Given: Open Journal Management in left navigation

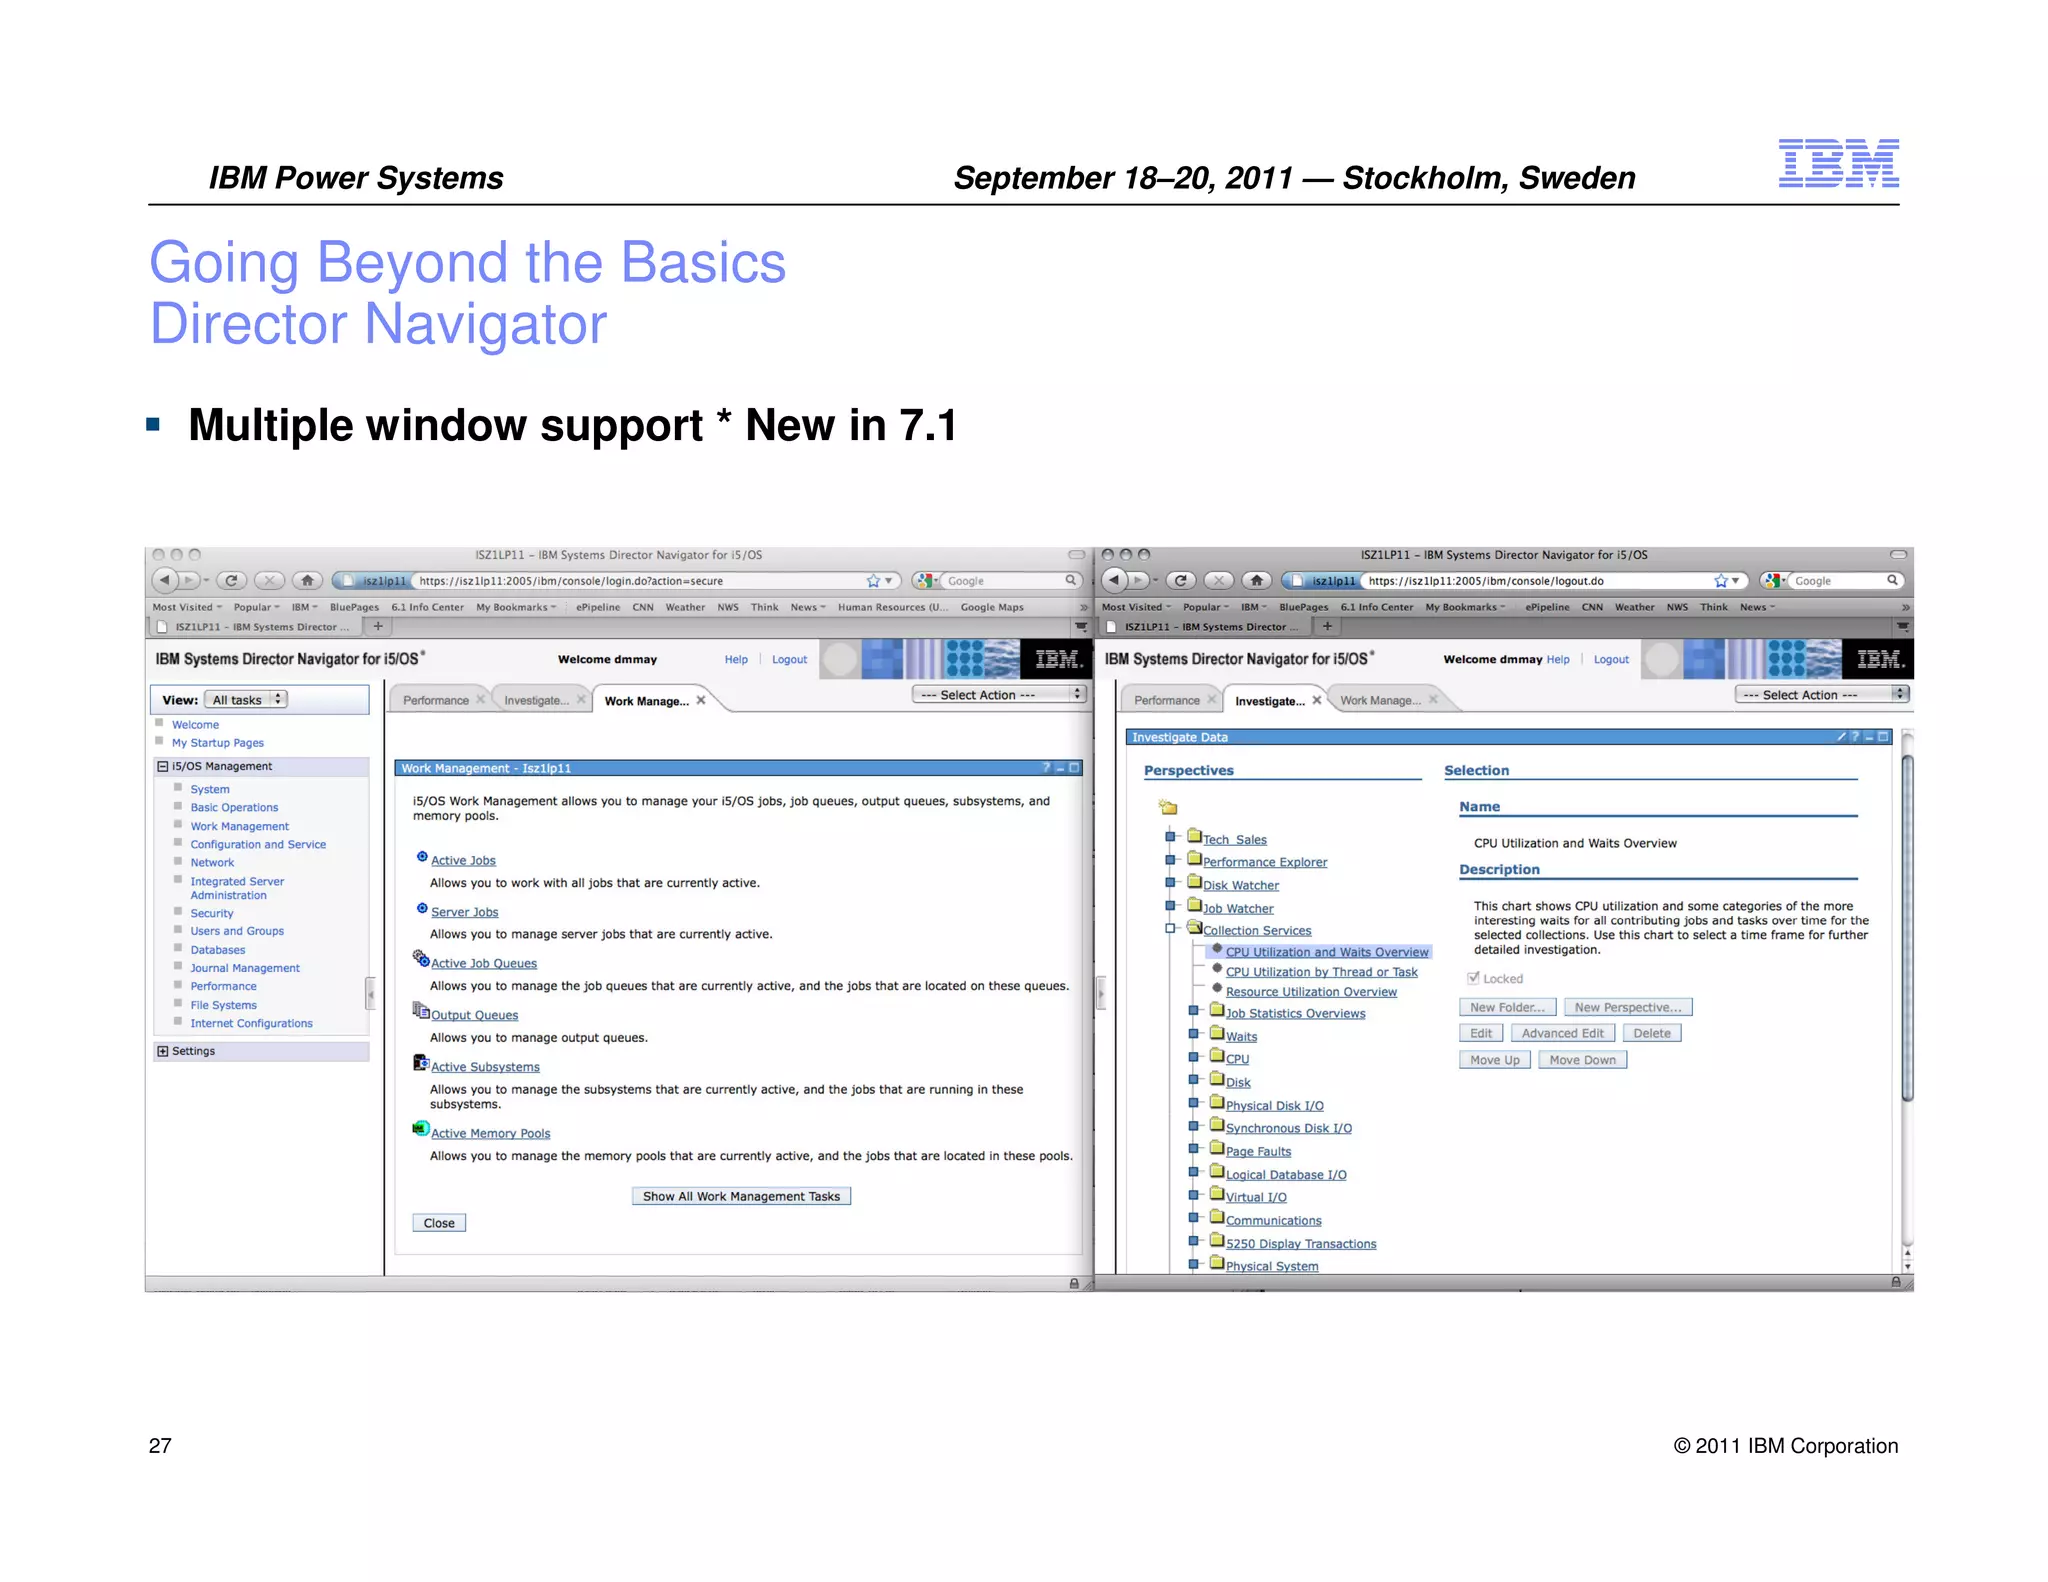Looking at the screenshot, I should point(245,968).
